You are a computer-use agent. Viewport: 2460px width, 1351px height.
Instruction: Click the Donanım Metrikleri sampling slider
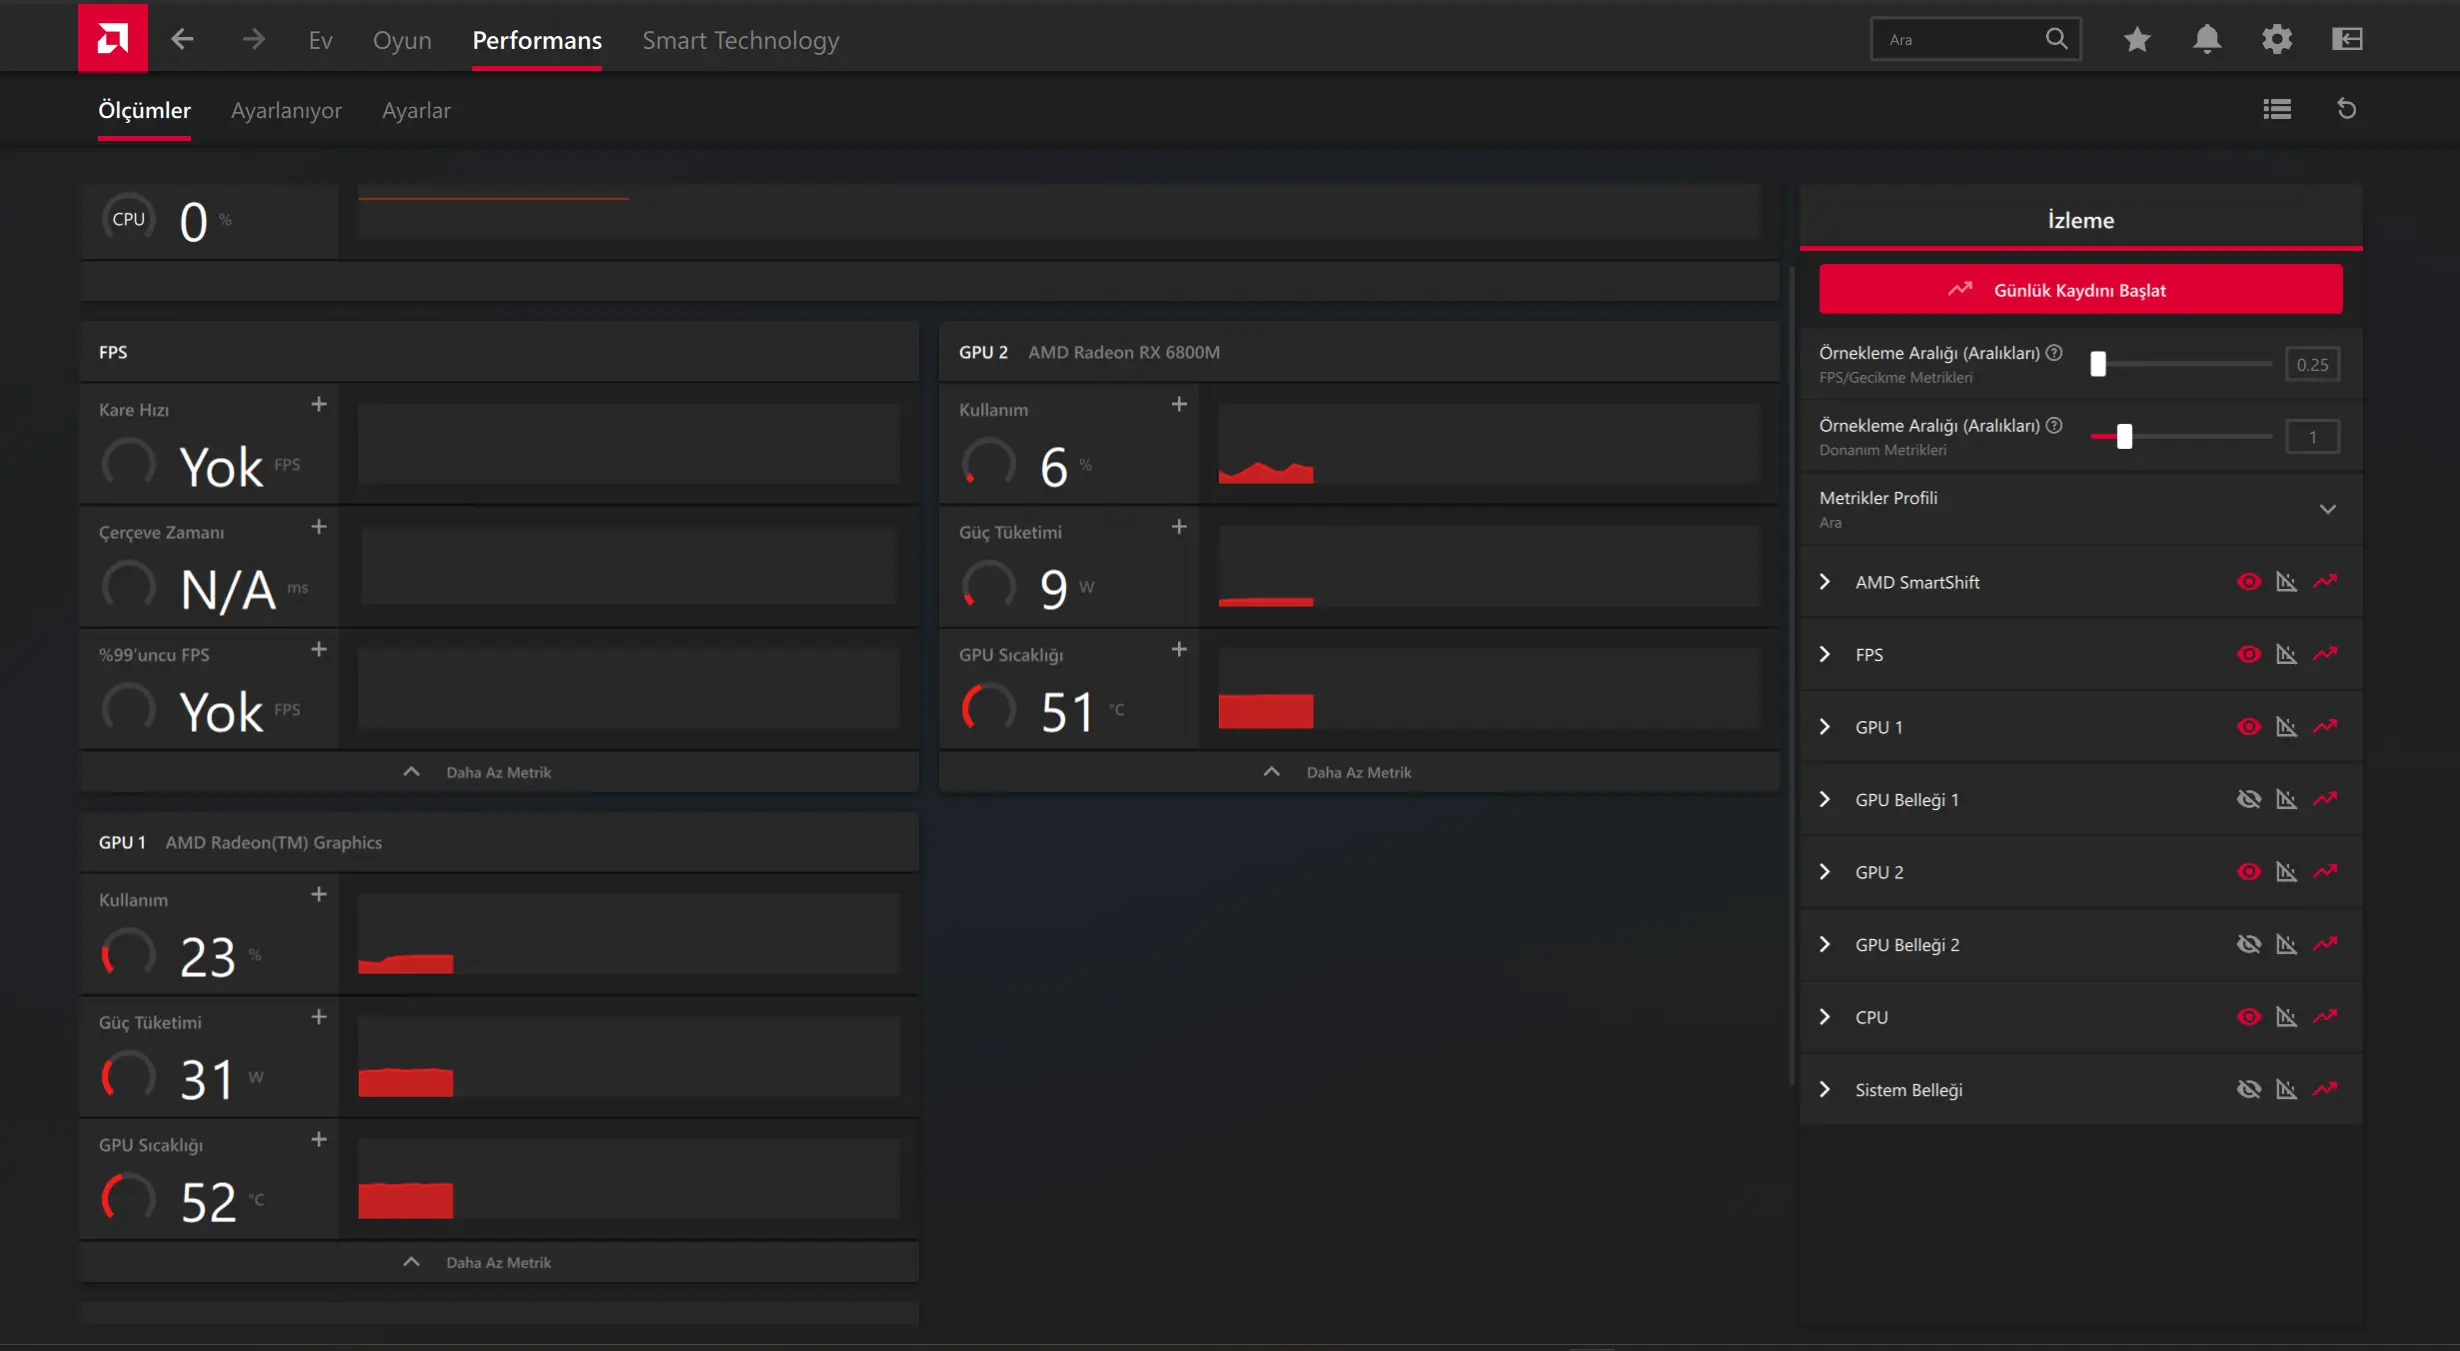coord(2181,437)
